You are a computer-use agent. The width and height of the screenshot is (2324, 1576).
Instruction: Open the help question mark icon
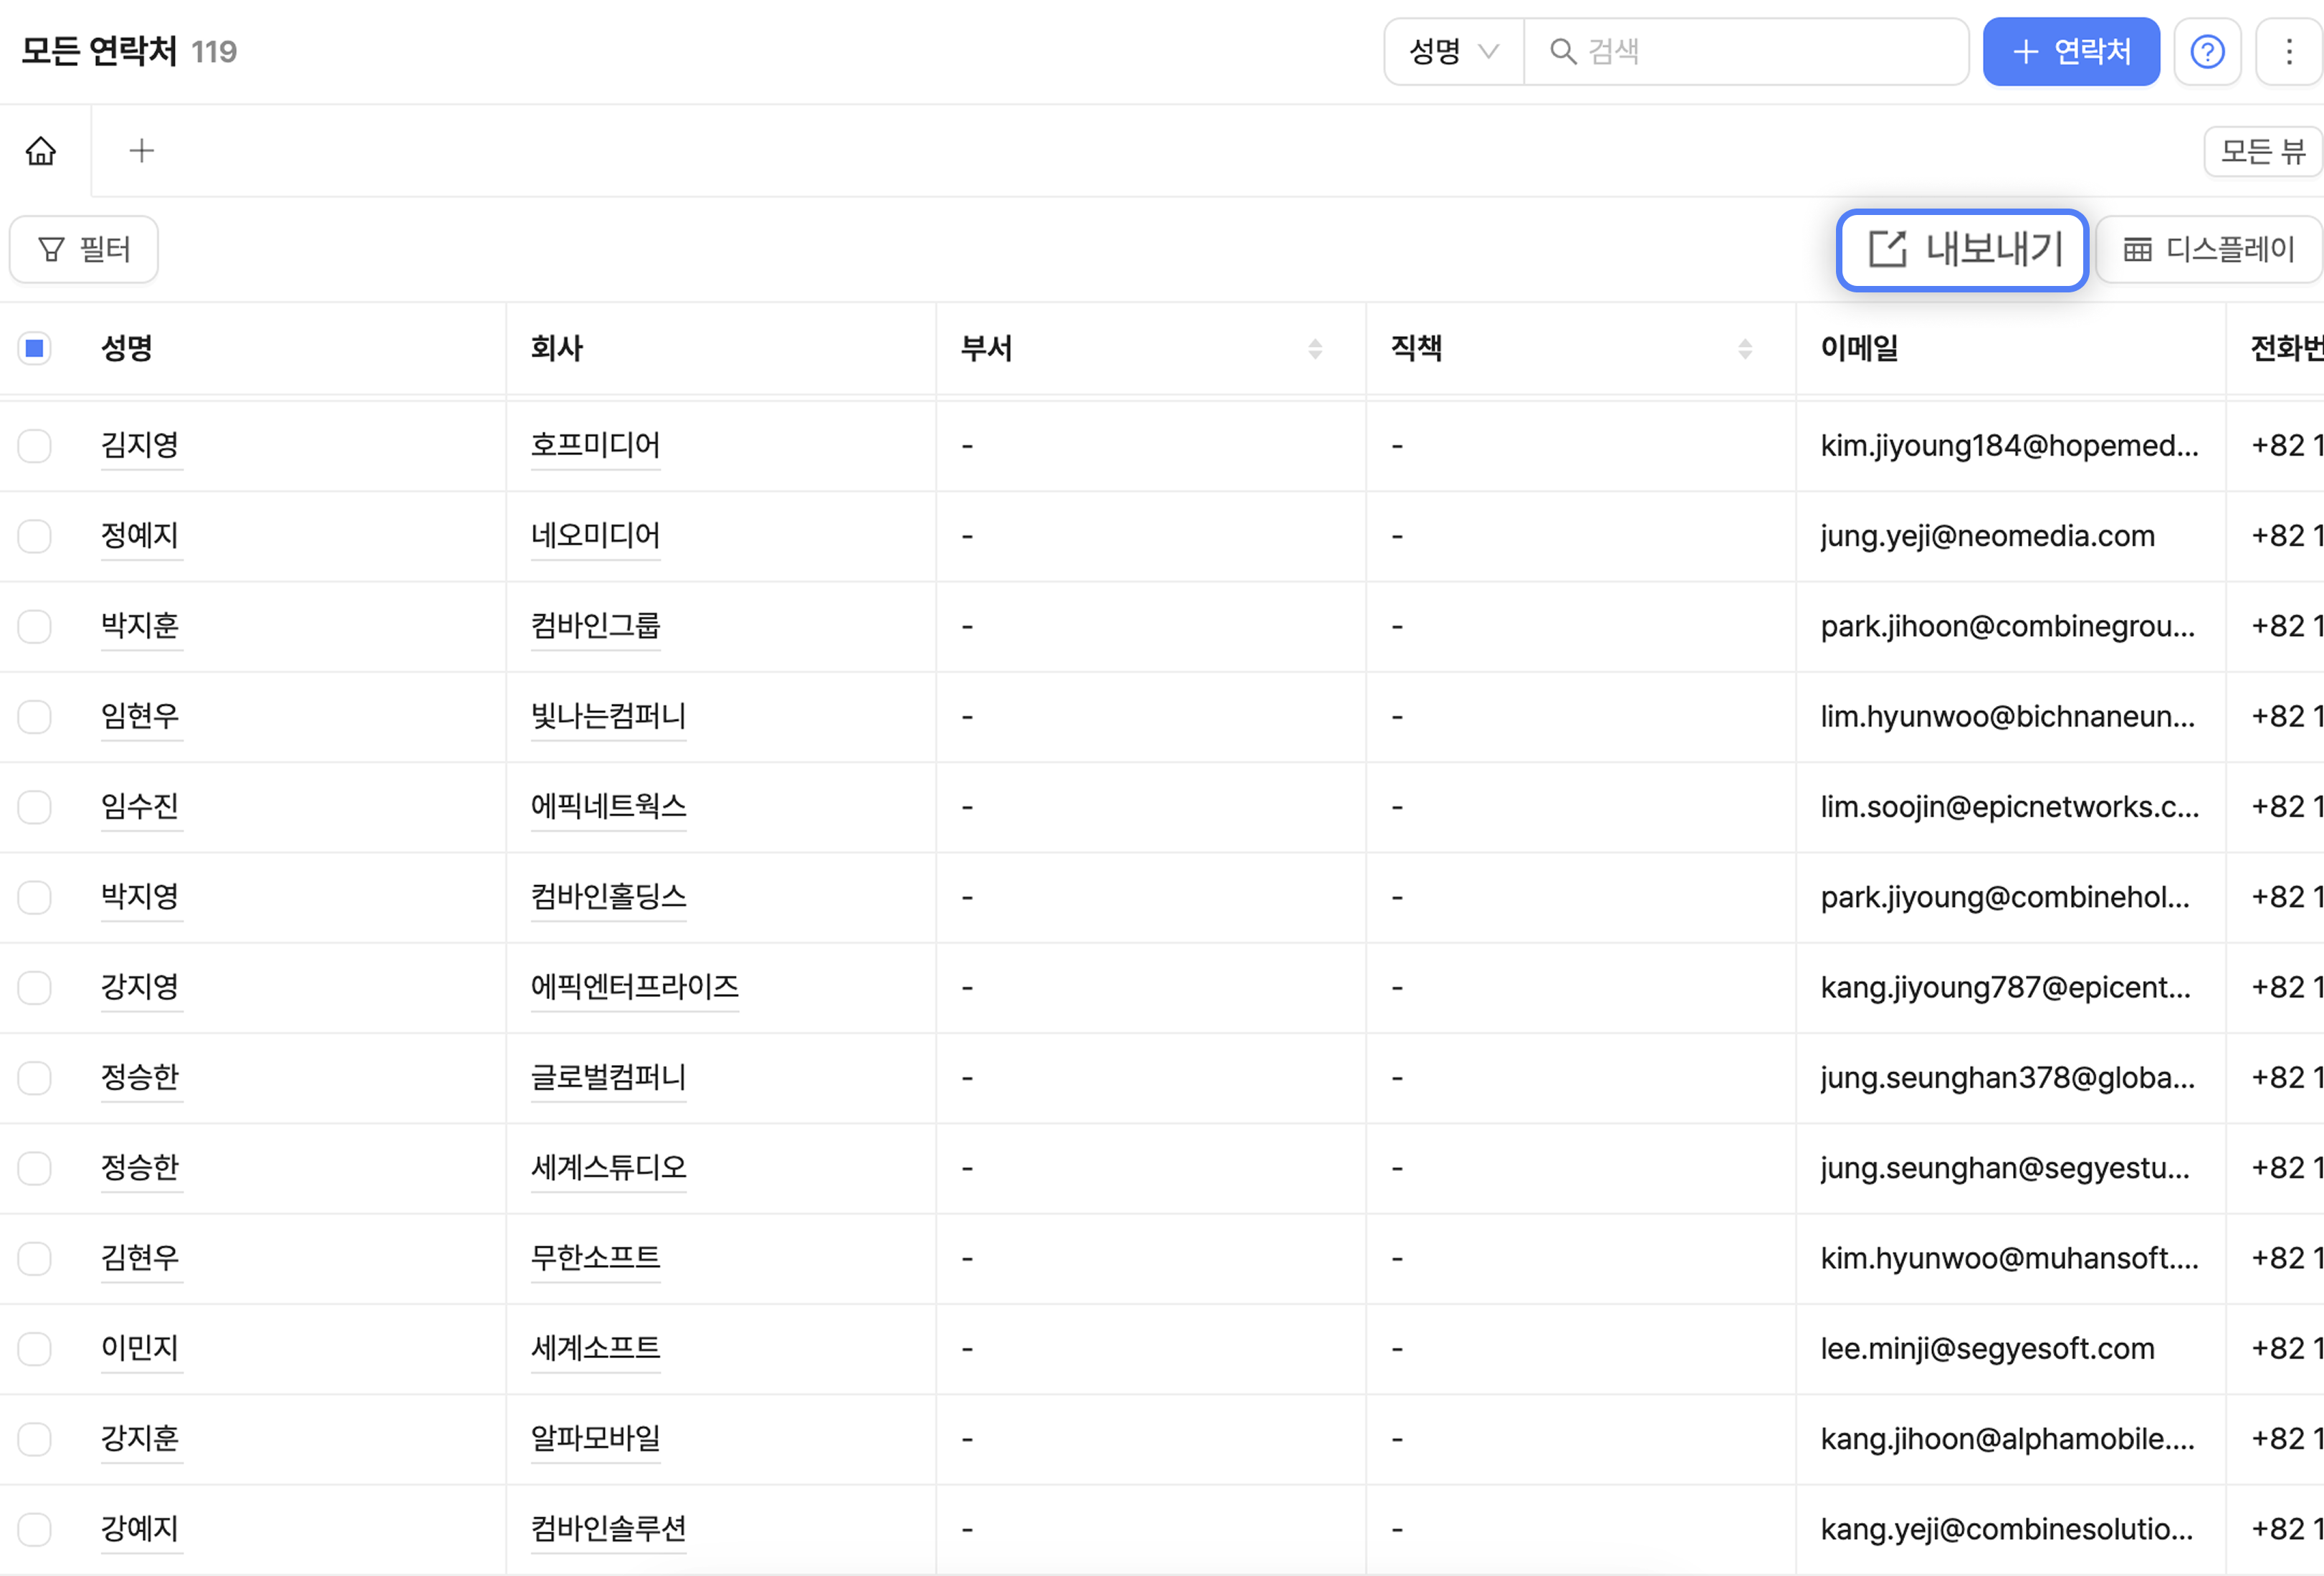coord(2206,52)
